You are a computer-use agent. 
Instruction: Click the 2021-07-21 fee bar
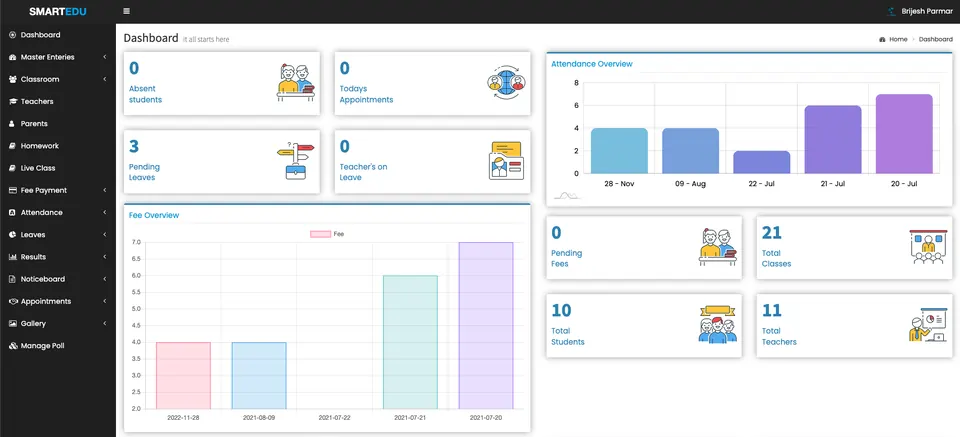point(410,342)
